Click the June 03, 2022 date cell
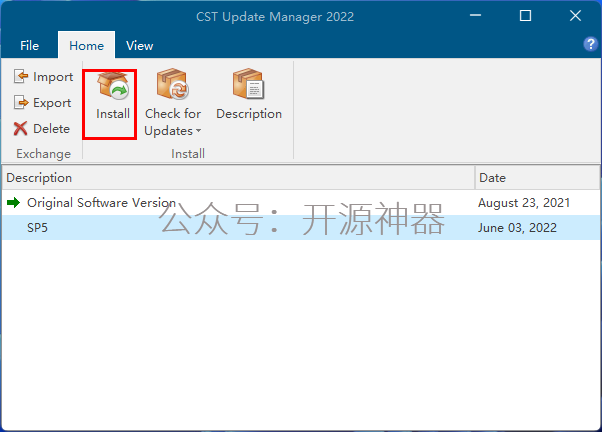Image resolution: width=602 pixels, height=432 pixels. (517, 228)
